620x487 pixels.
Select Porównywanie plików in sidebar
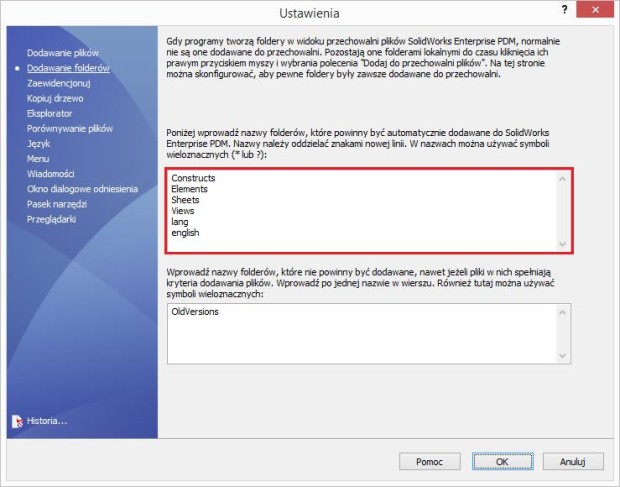click(x=70, y=128)
